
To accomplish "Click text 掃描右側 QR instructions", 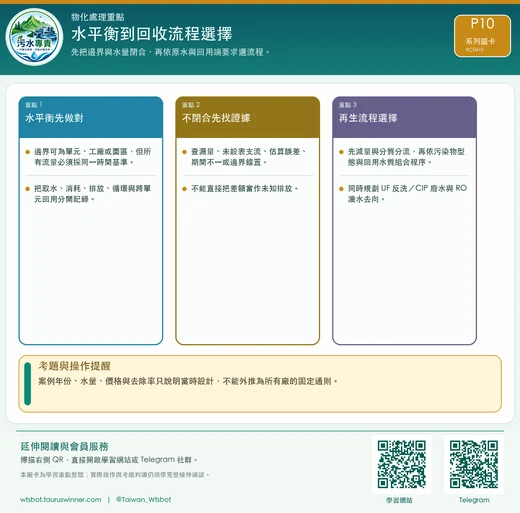I will 109,460.
